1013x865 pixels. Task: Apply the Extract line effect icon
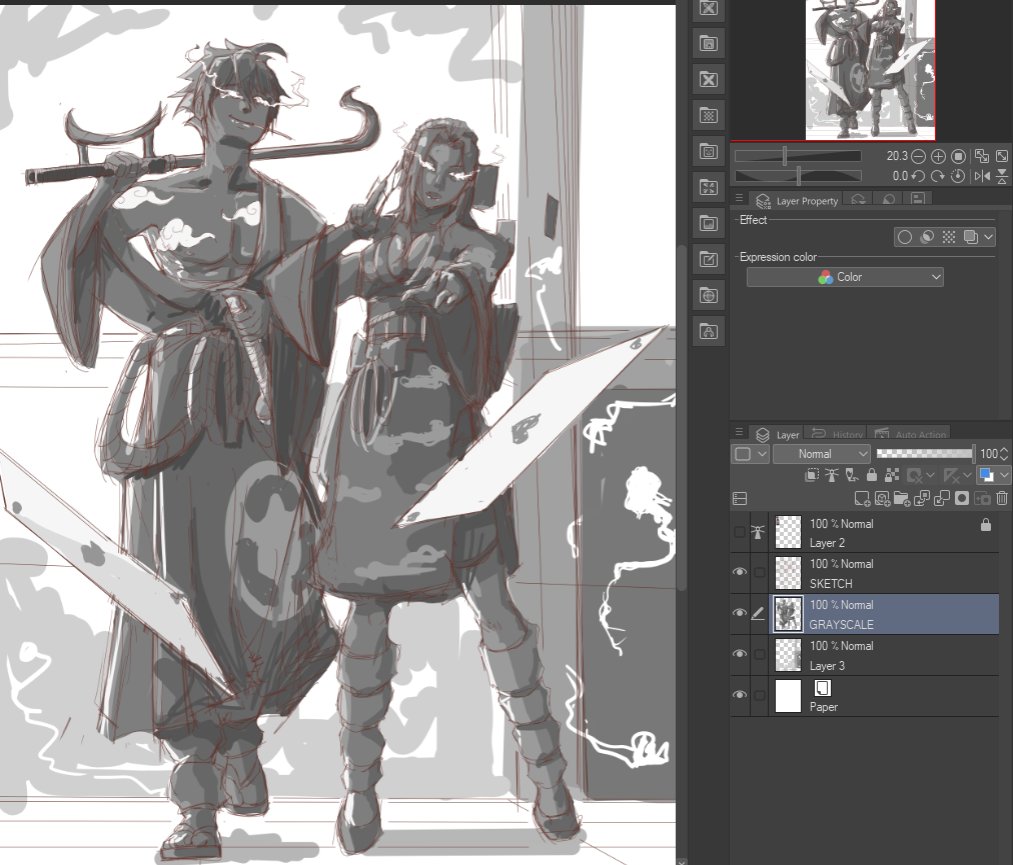point(926,237)
